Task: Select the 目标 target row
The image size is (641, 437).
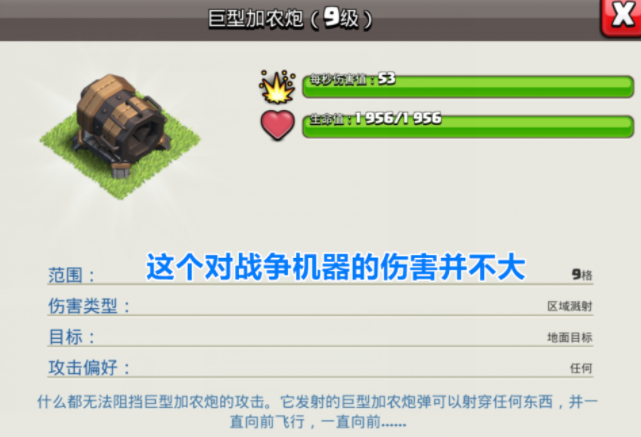Action: 320,337
